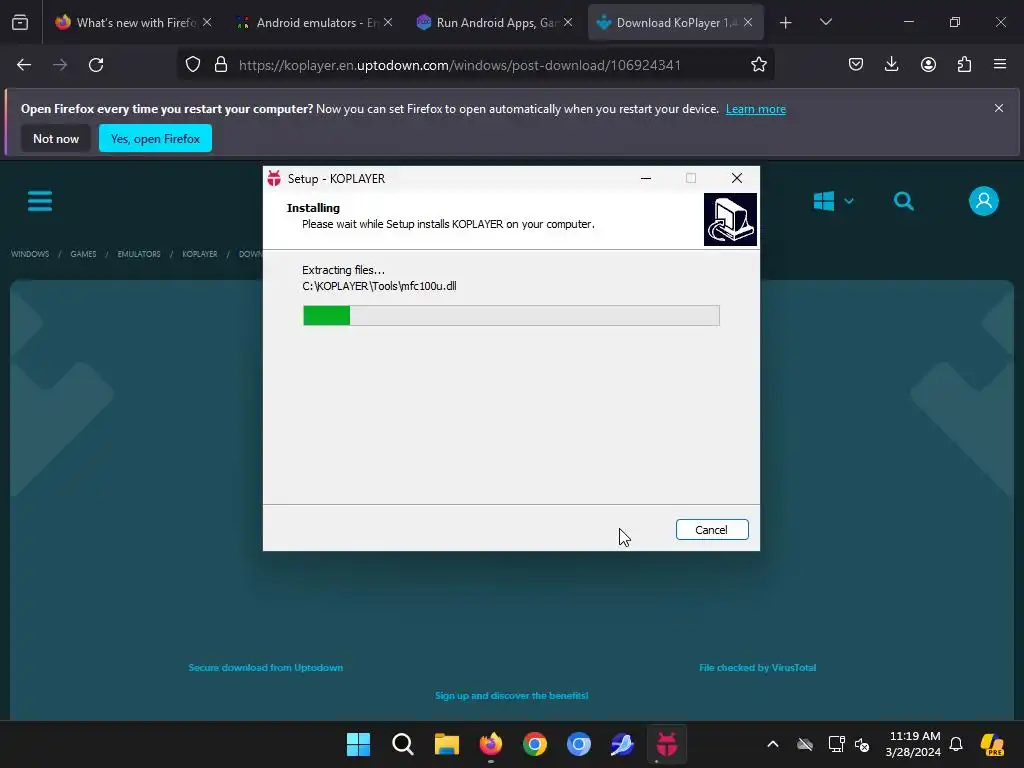This screenshot has height=768, width=1024.
Task: Go to GAMES breadcrumb
Action: pos(84,254)
